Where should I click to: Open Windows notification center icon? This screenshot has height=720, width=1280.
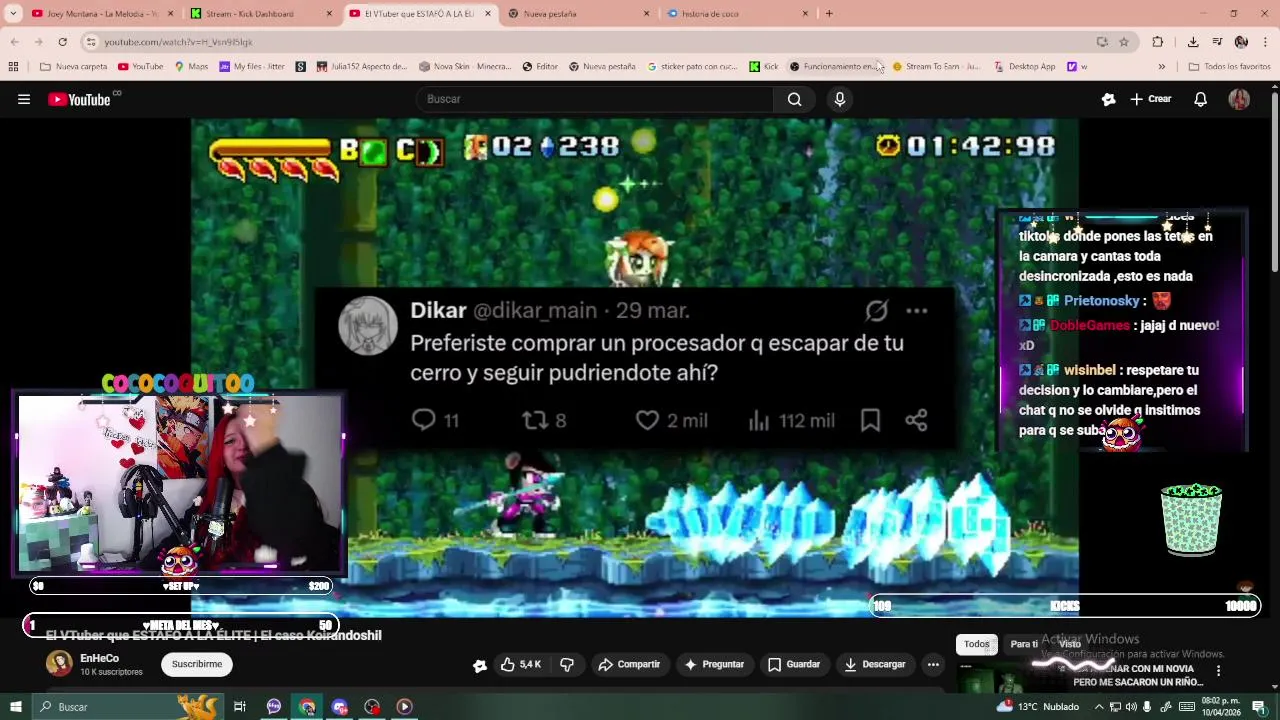tap(1259, 707)
